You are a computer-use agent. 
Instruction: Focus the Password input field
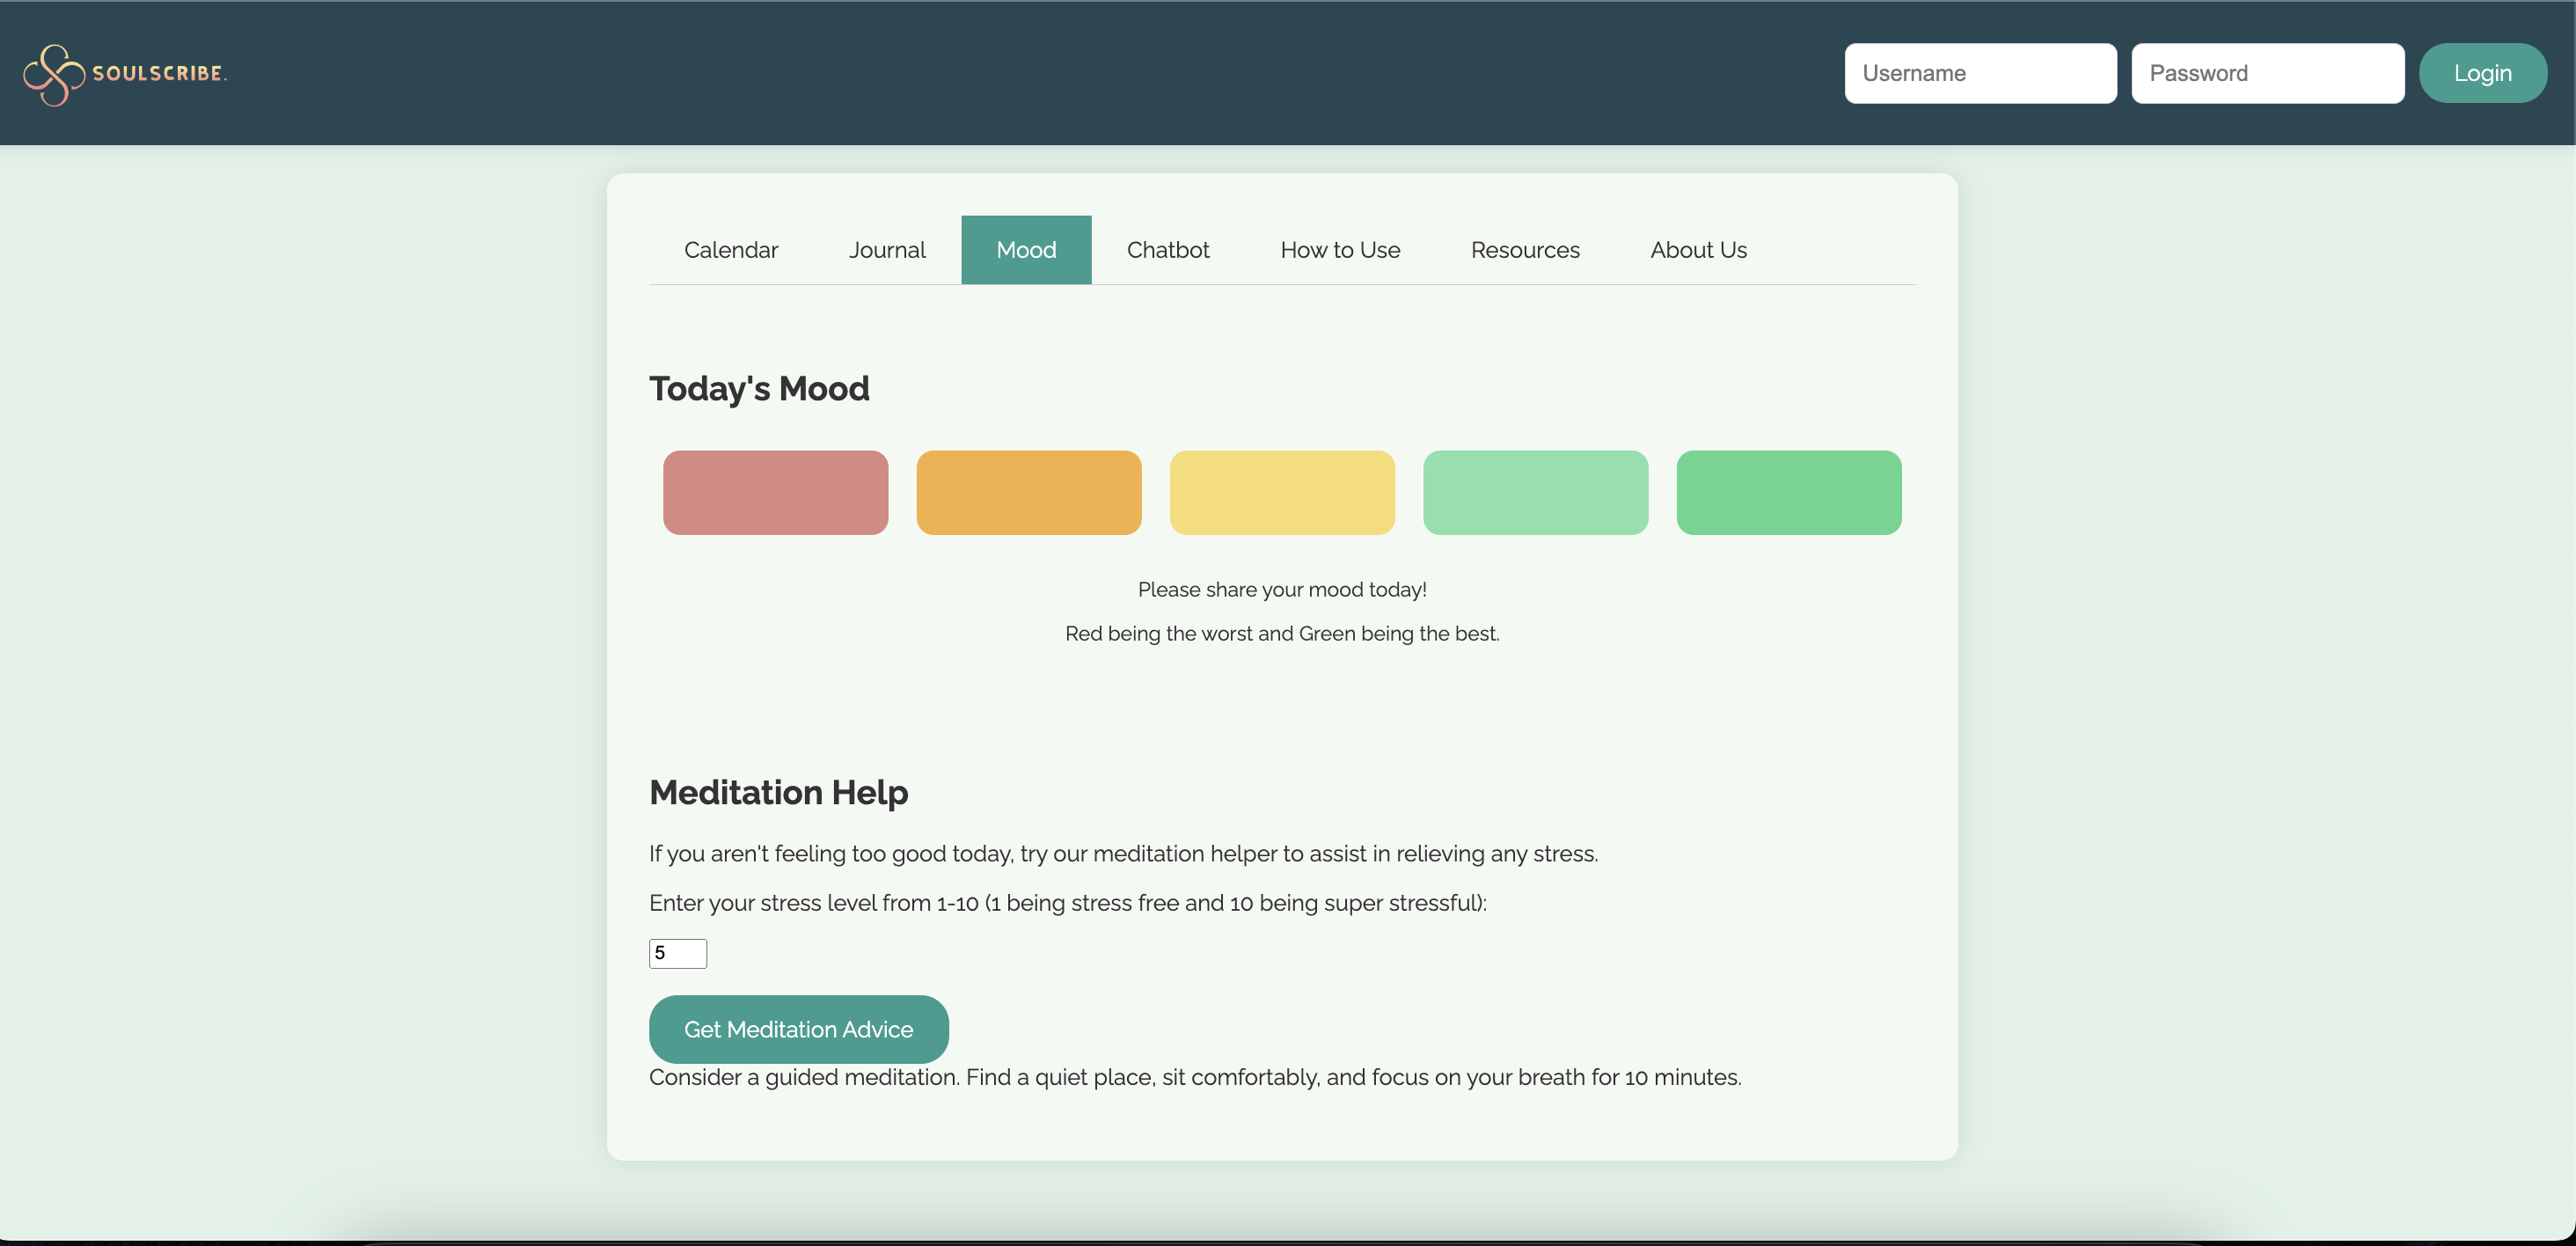(2266, 73)
